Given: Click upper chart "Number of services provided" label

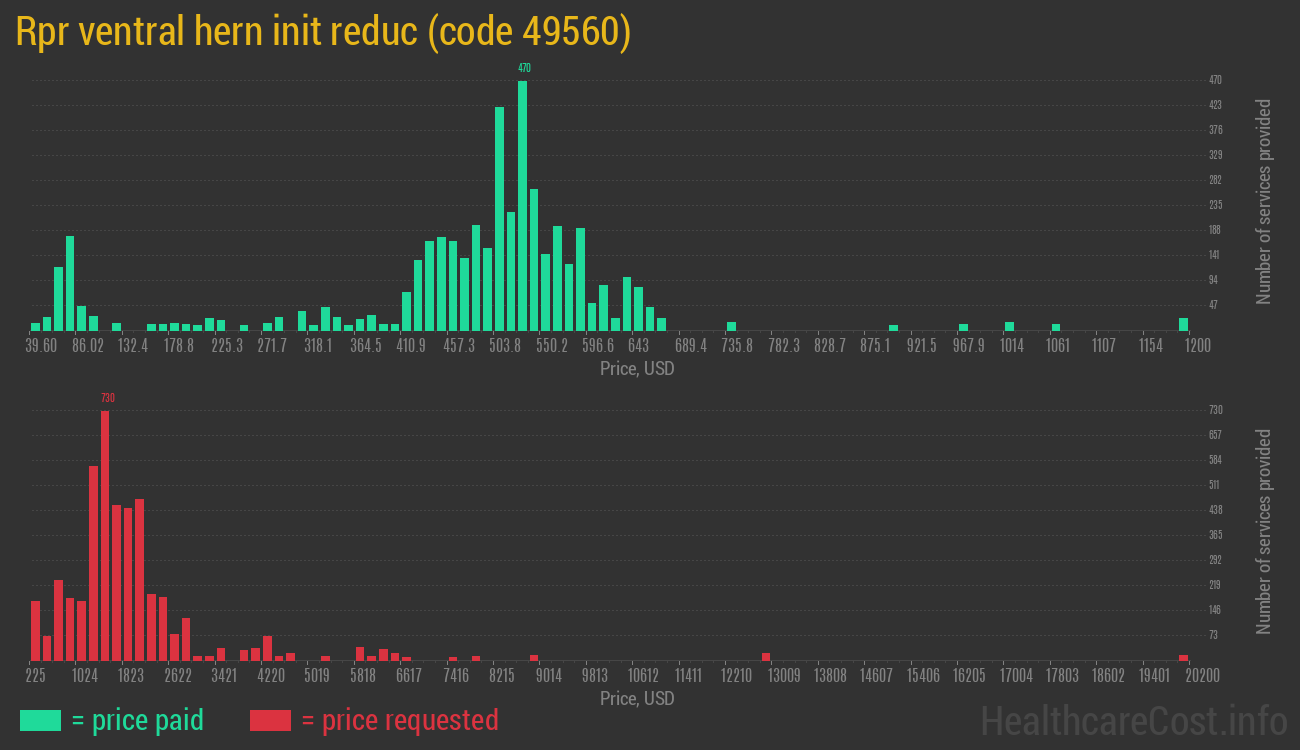Looking at the screenshot, I should [x=1264, y=201].
